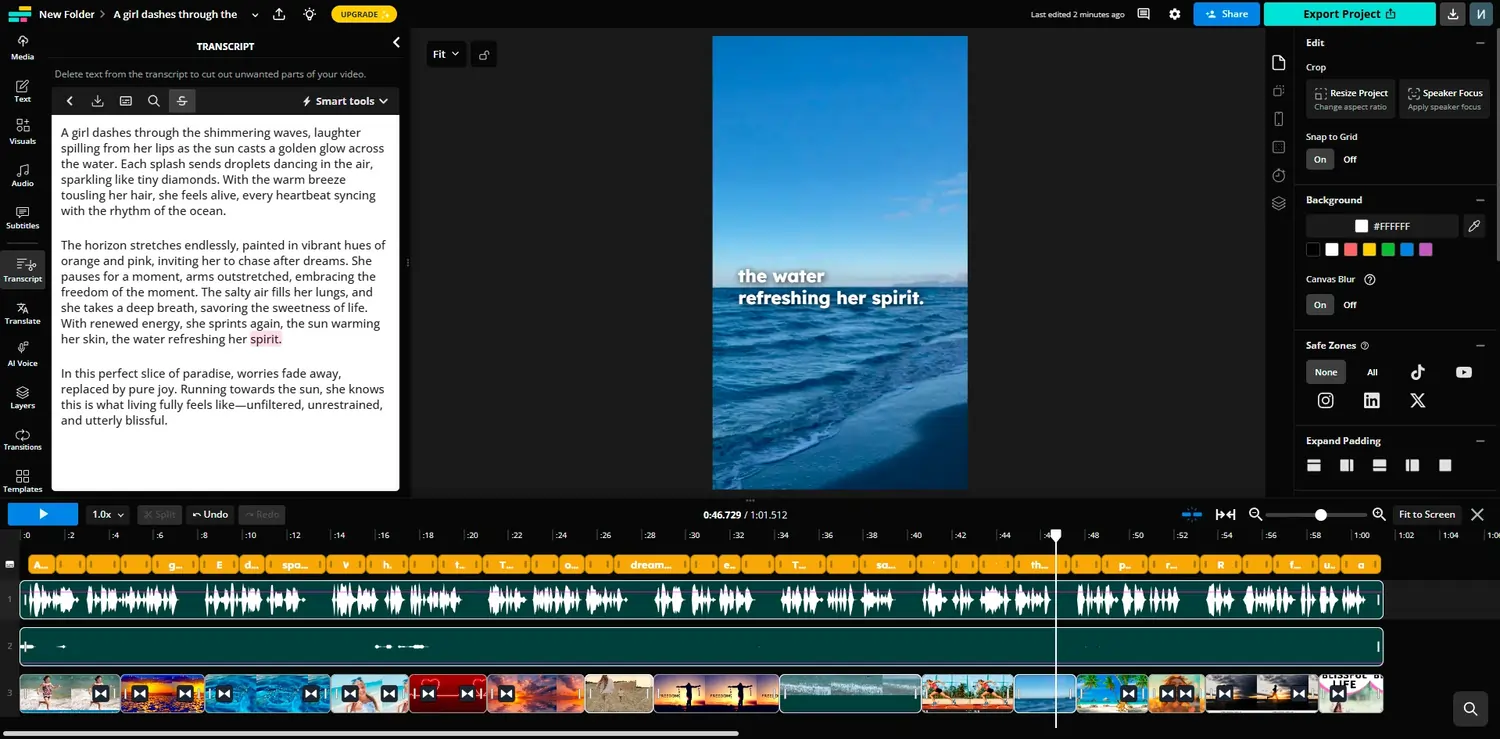Screen dimensions: 1500x739
Task: Open the settings gear icon
Action: pos(1174,14)
